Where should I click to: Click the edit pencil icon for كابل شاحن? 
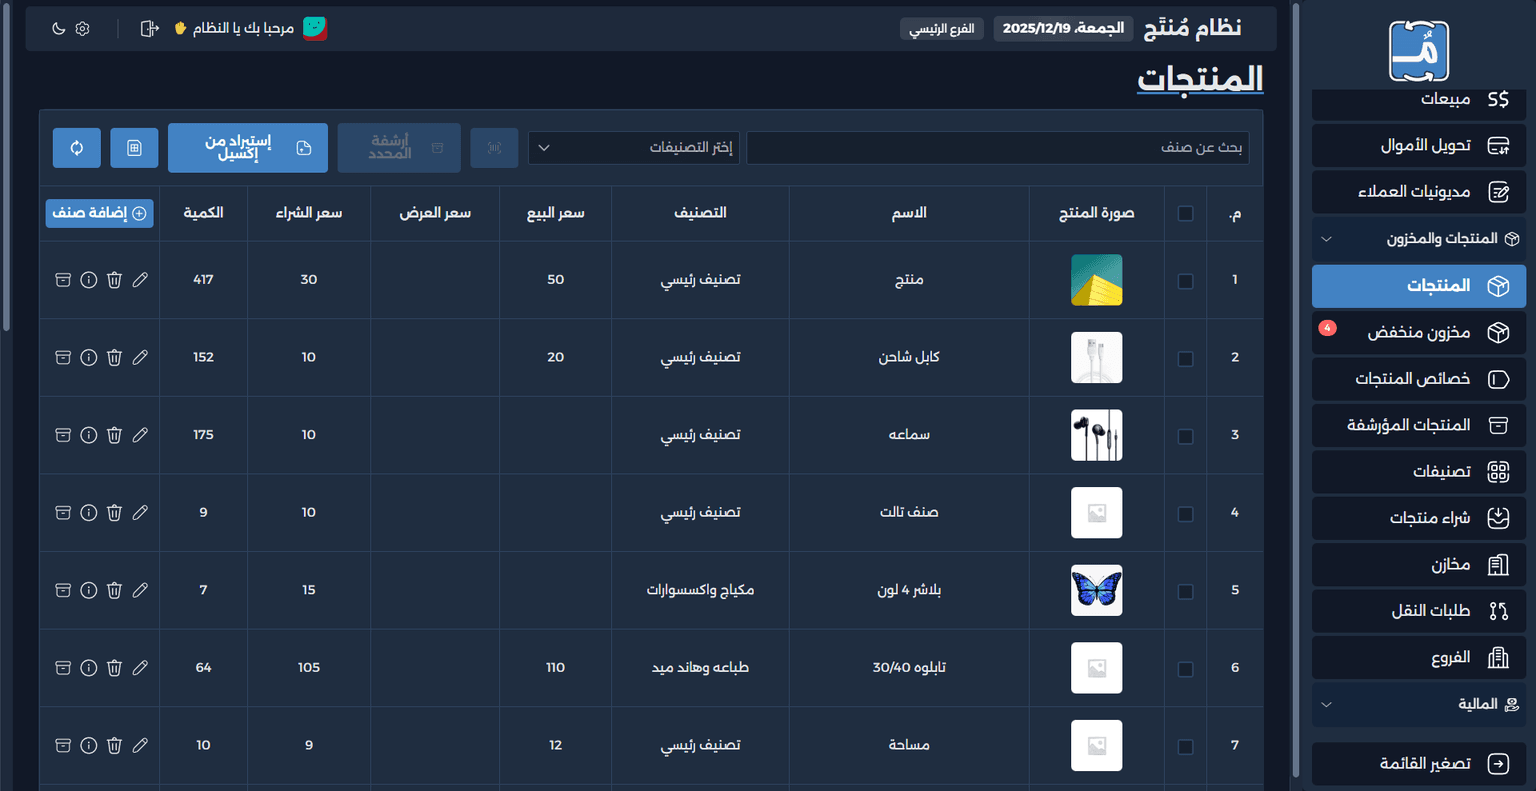(140, 357)
